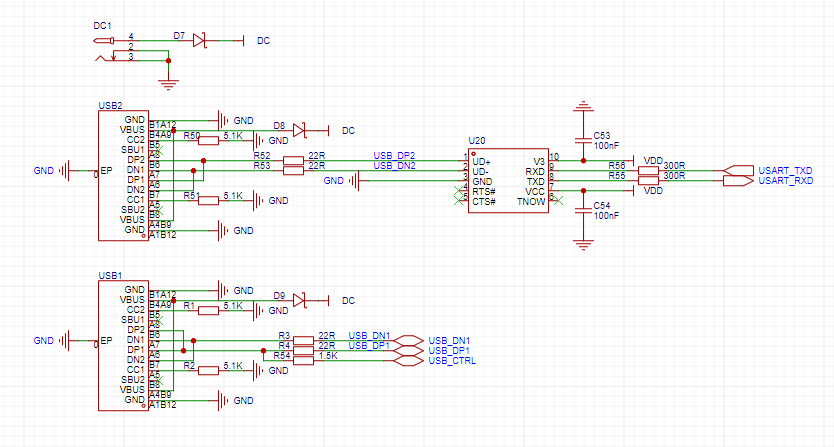
Task: Select resistor R51 symbol
Action: pos(208,200)
